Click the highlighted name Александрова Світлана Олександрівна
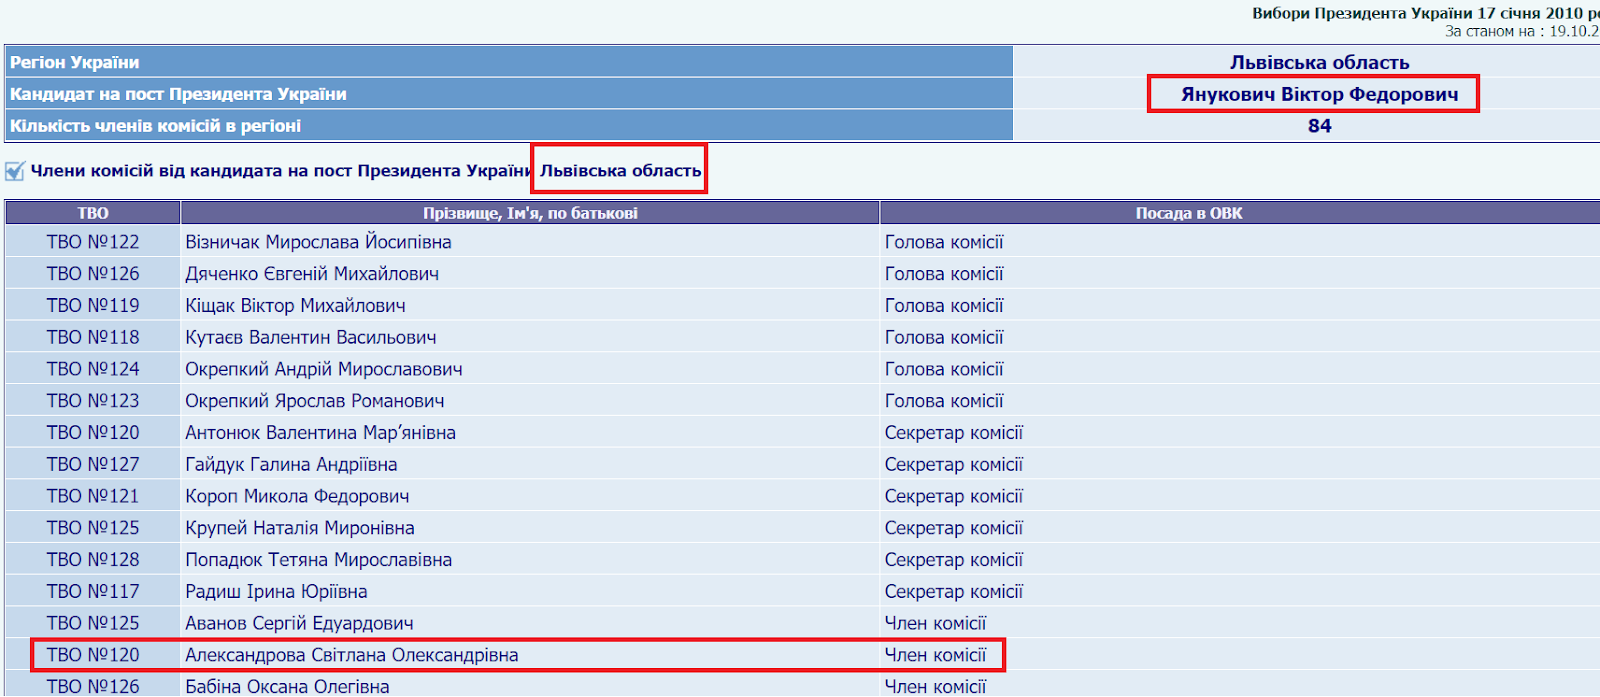The height and width of the screenshot is (697, 1600). (x=351, y=655)
